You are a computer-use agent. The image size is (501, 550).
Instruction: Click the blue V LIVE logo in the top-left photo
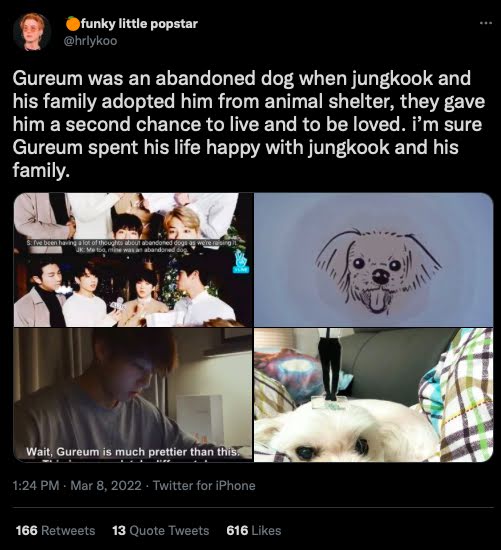click(x=241, y=263)
